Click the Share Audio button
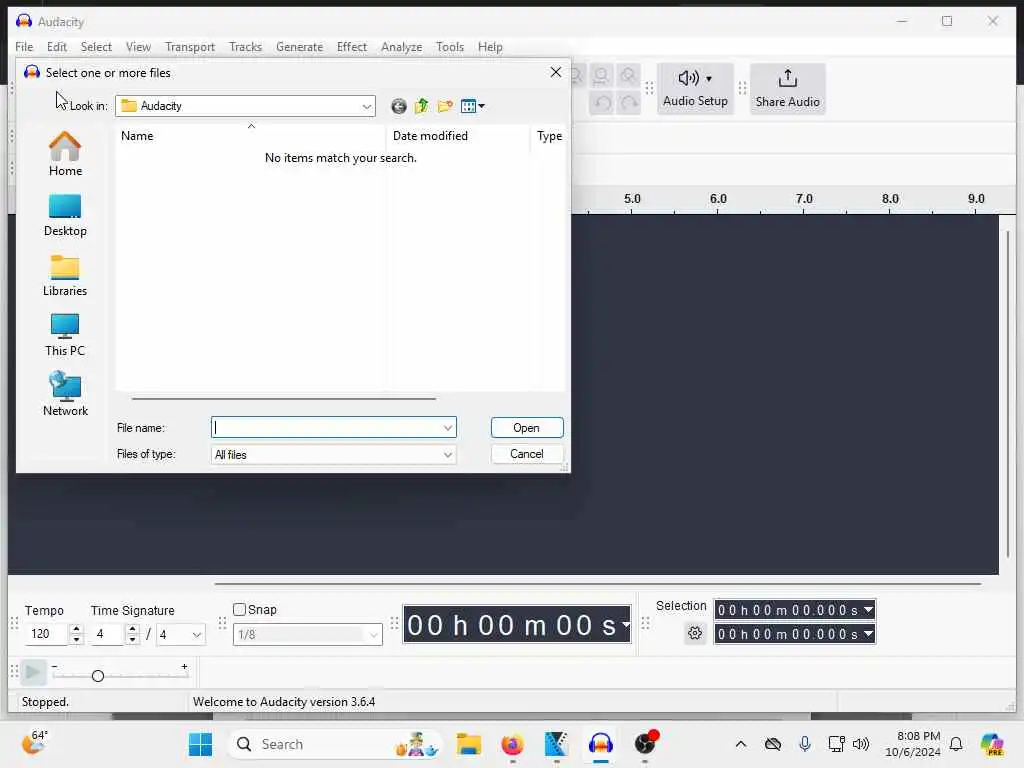 click(x=788, y=89)
